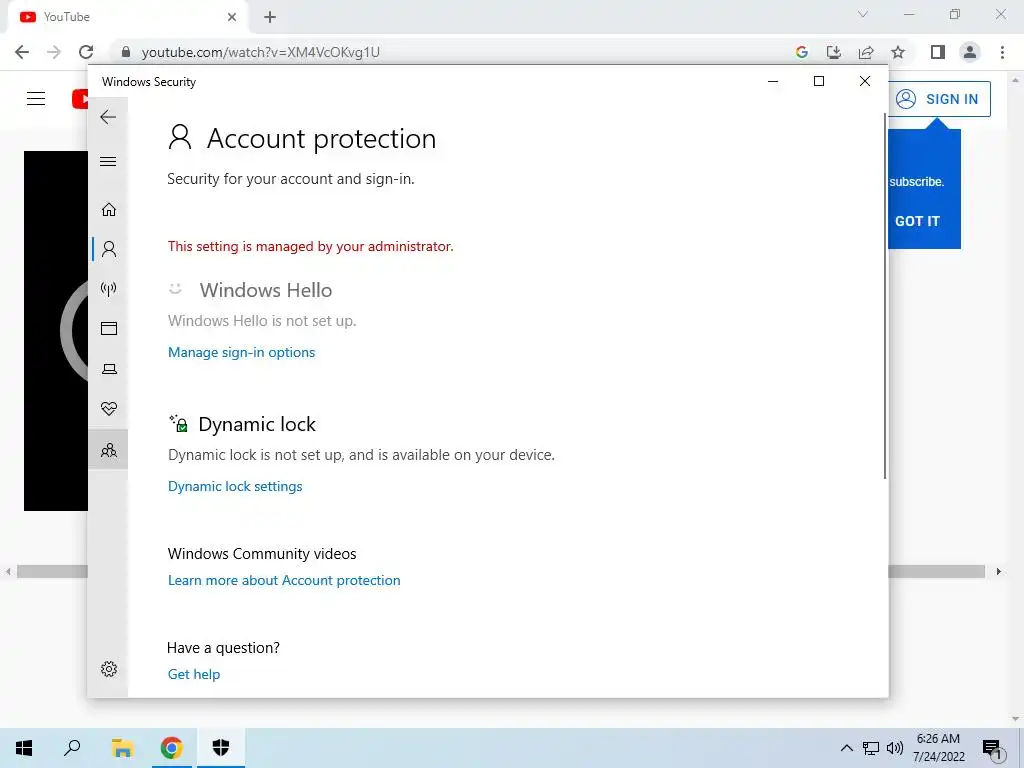Screen dimensions: 1024x768
Task: Open Dynamic lock settings link
Action: click(x=235, y=487)
